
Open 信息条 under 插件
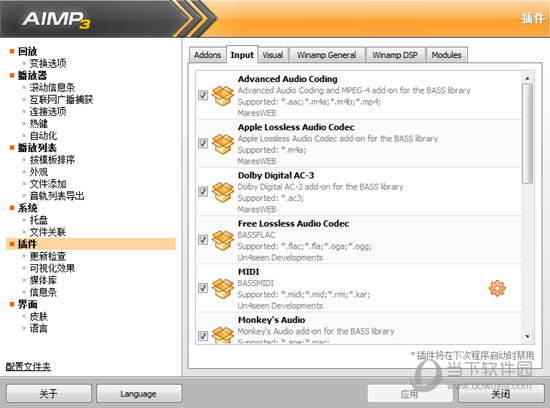[x=43, y=293]
